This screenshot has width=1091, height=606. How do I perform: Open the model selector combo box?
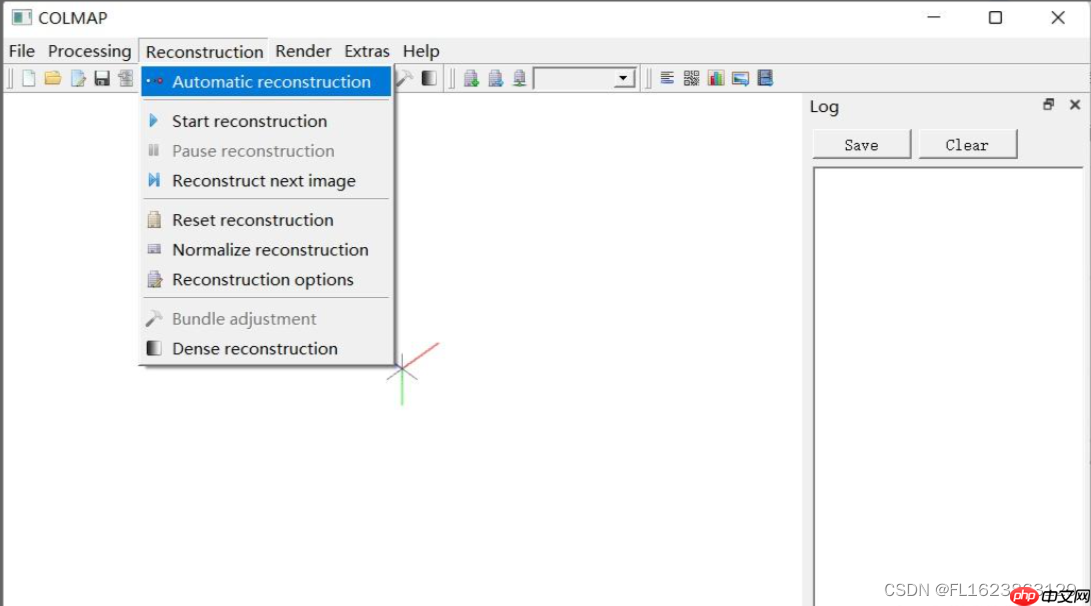[x=584, y=78]
